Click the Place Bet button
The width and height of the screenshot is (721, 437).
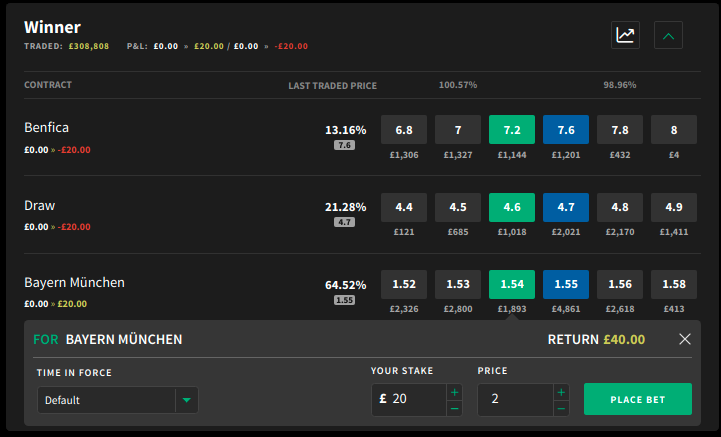pyautogui.click(x=638, y=399)
